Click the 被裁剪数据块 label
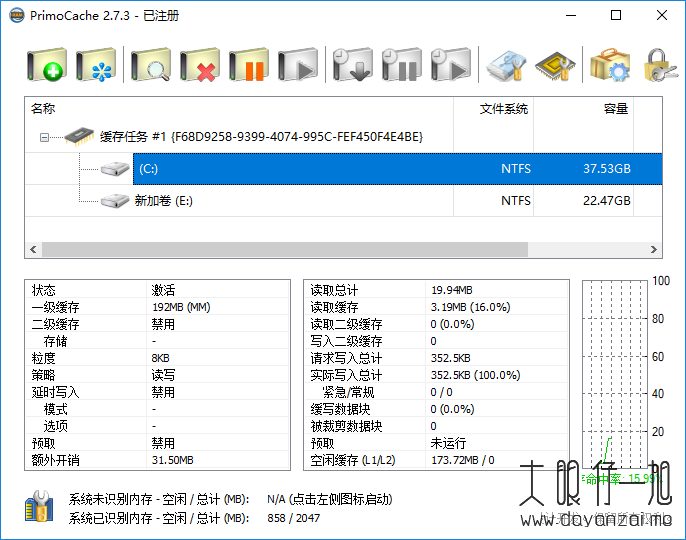686x540 pixels. coord(346,426)
